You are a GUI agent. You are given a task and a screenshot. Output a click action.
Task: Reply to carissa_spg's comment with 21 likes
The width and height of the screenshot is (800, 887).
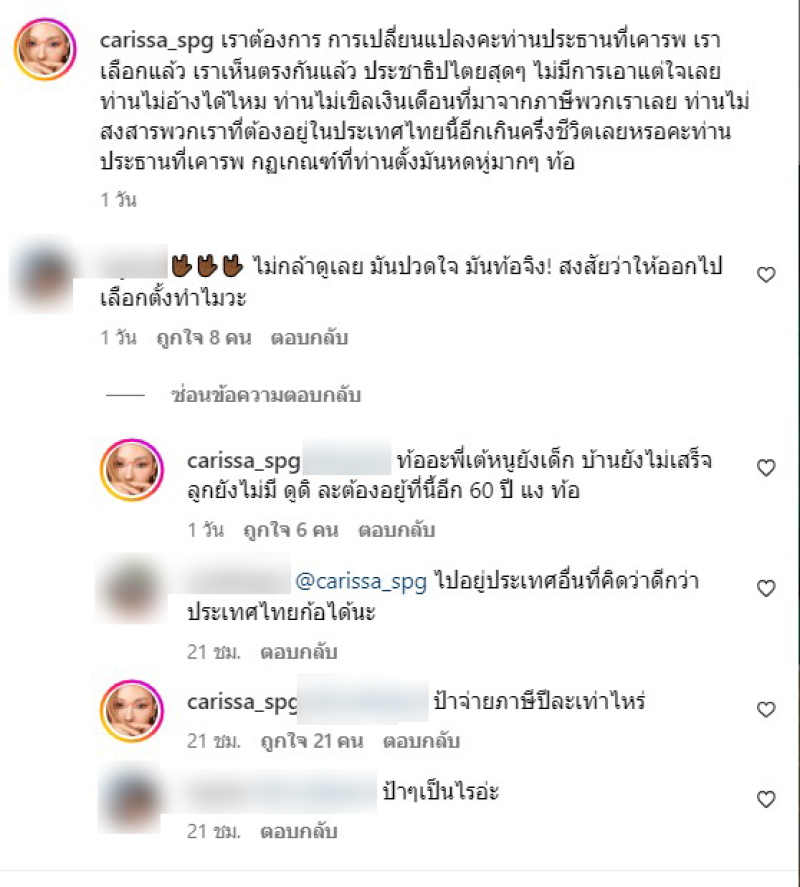tap(421, 741)
